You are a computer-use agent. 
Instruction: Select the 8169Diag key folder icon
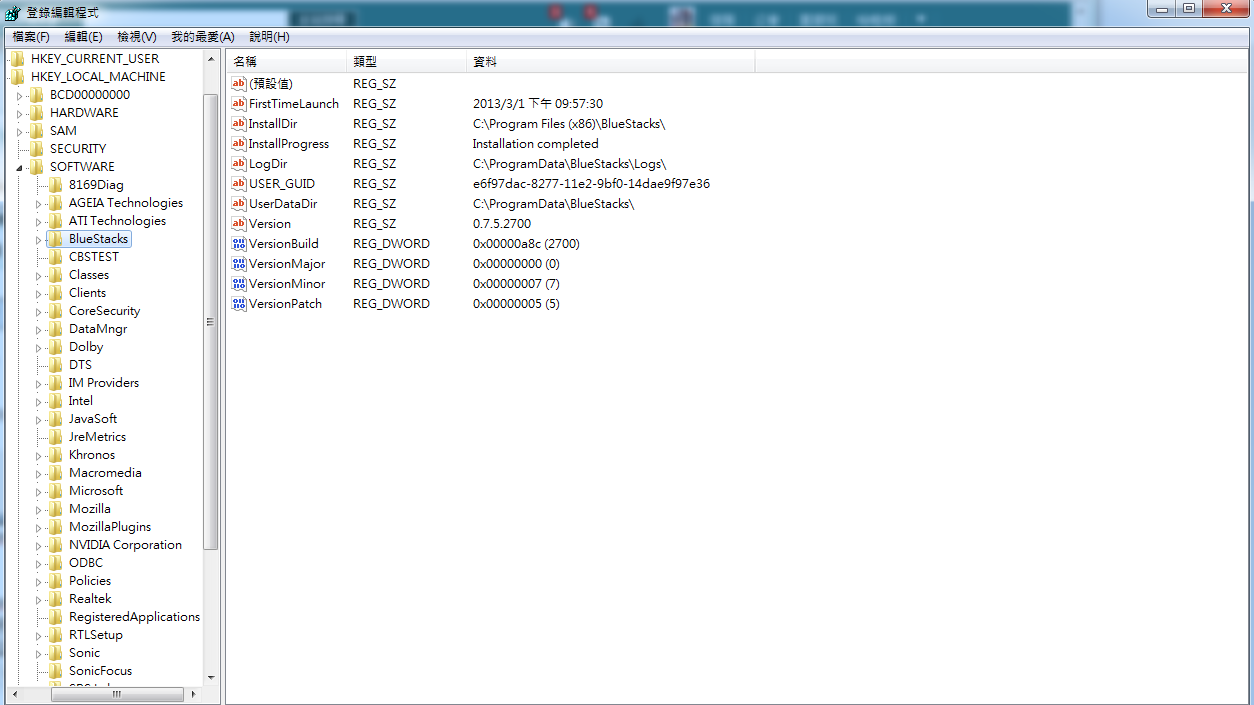[x=56, y=185]
